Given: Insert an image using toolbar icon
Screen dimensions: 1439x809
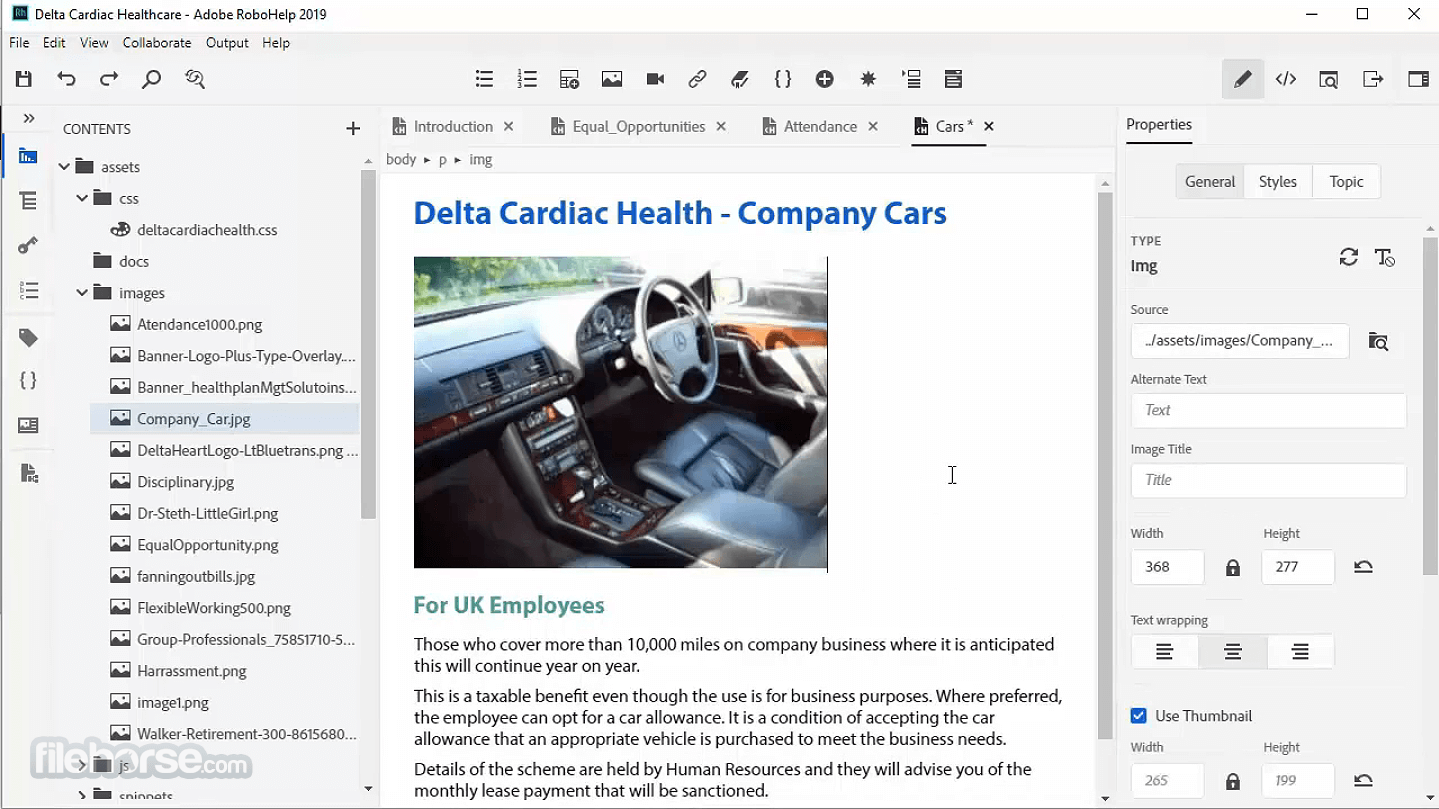Looking at the screenshot, I should tap(612, 79).
